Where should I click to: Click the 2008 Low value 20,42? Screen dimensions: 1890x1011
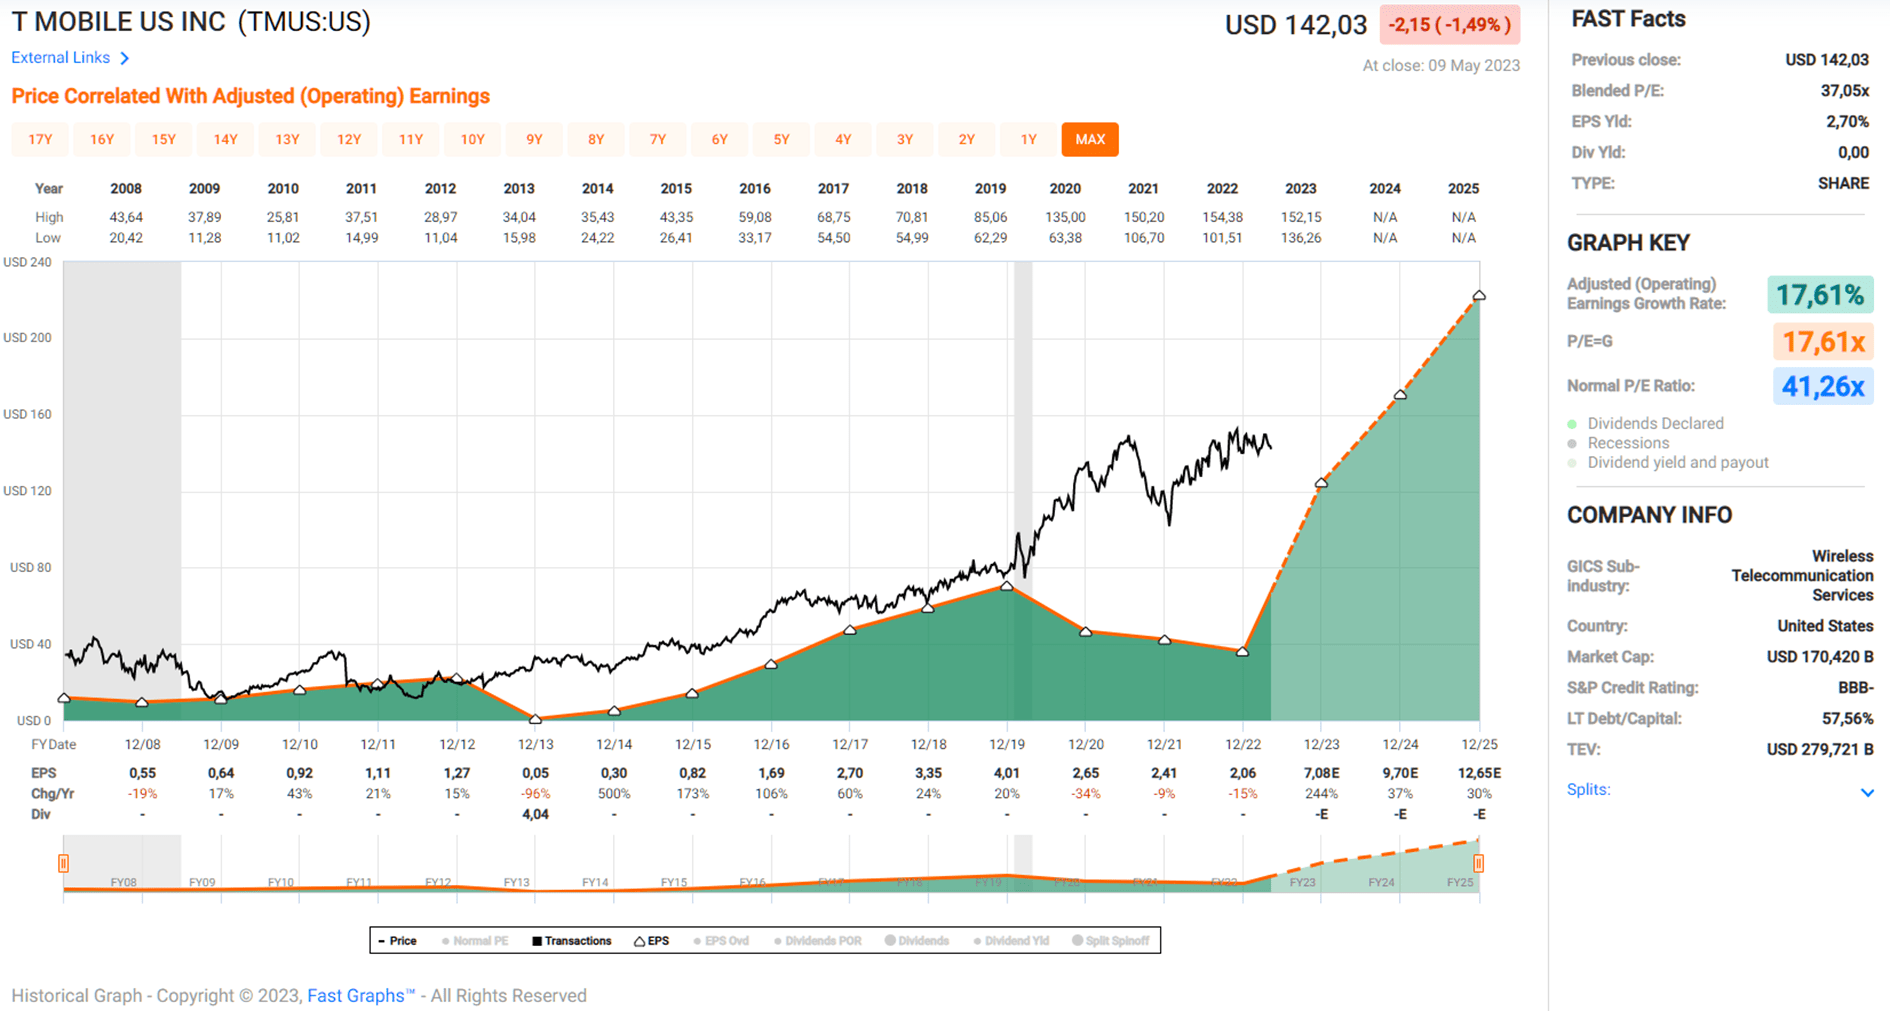tap(126, 238)
